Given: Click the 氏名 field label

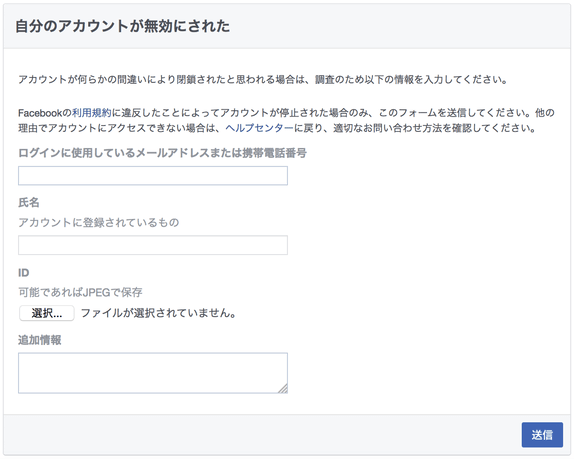Looking at the screenshot, I should click(29, 202).
